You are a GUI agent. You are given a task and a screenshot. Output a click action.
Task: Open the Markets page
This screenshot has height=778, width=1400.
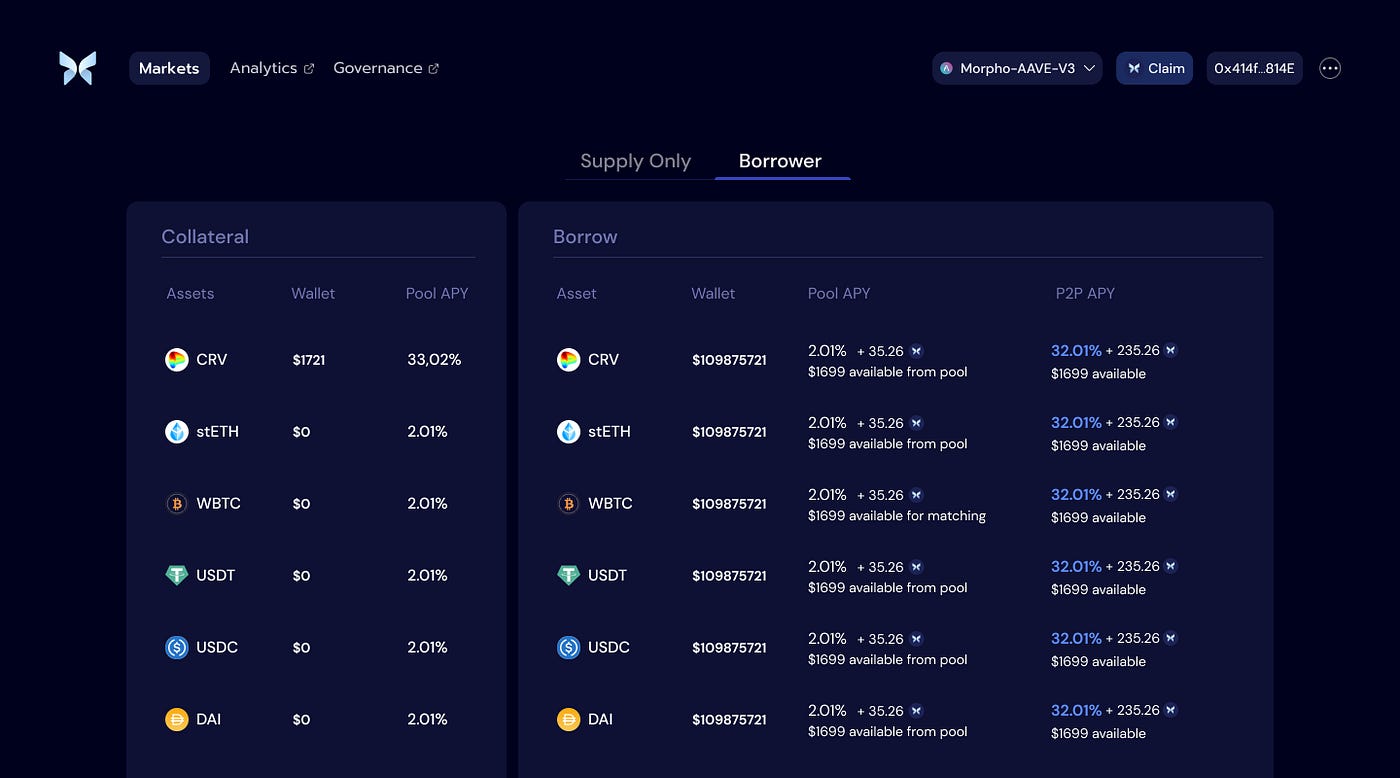click(x=169, y=68)
